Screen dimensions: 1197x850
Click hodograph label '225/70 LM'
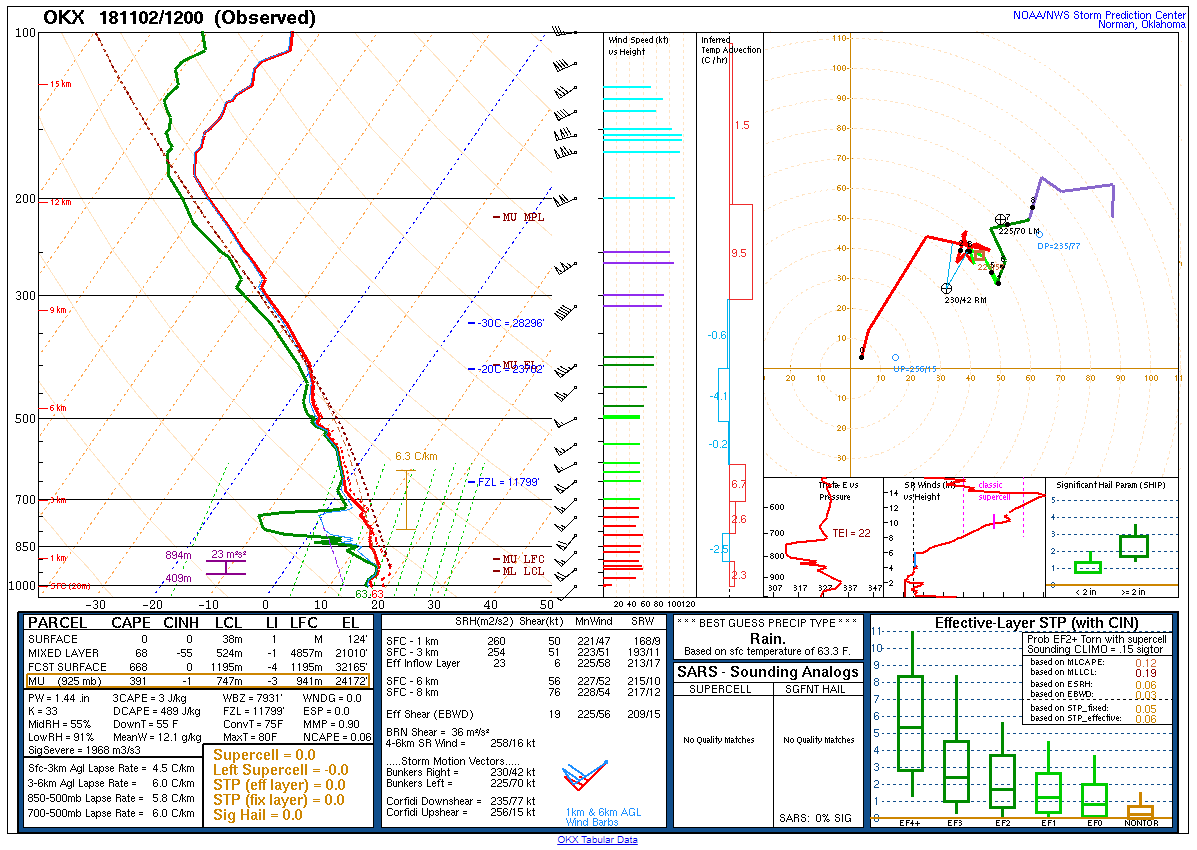[x=1019, y=231]
